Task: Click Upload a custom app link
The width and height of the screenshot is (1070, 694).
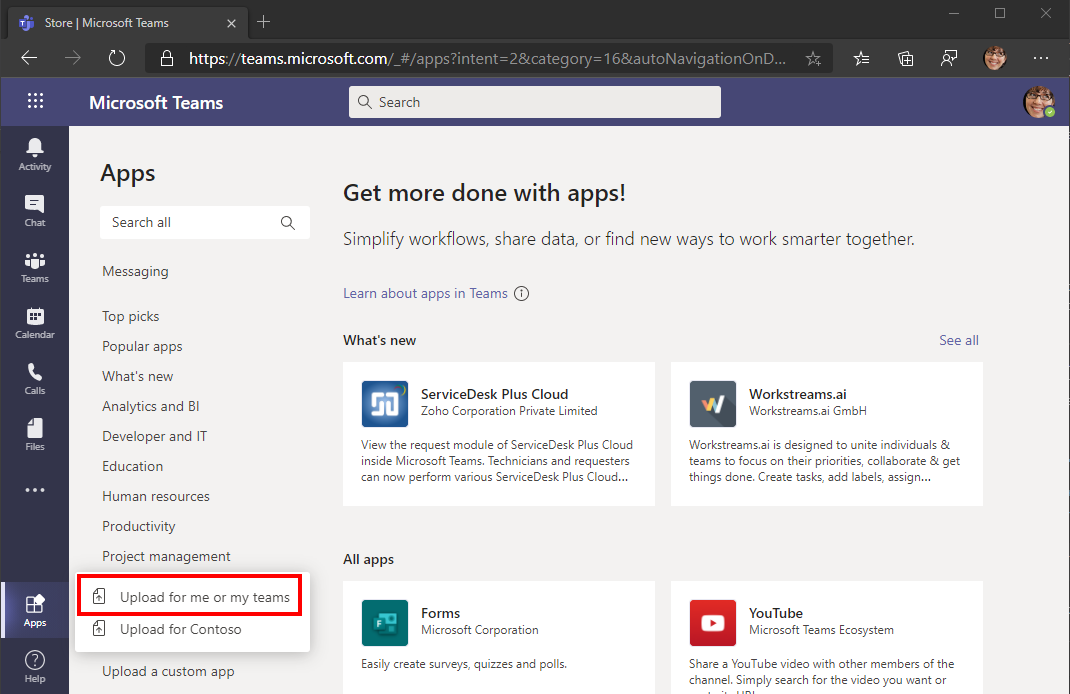Action: coord(168,671)
